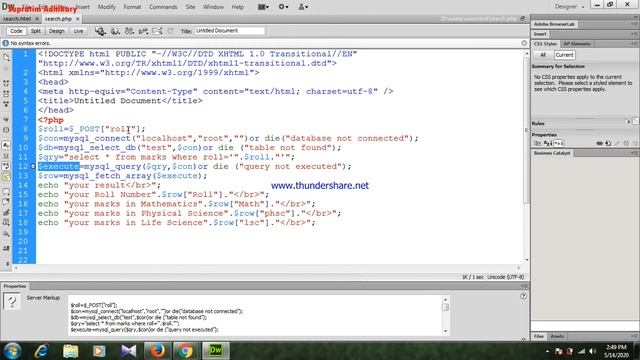Click the Wrap Tag pencil icon

point(6,212)
